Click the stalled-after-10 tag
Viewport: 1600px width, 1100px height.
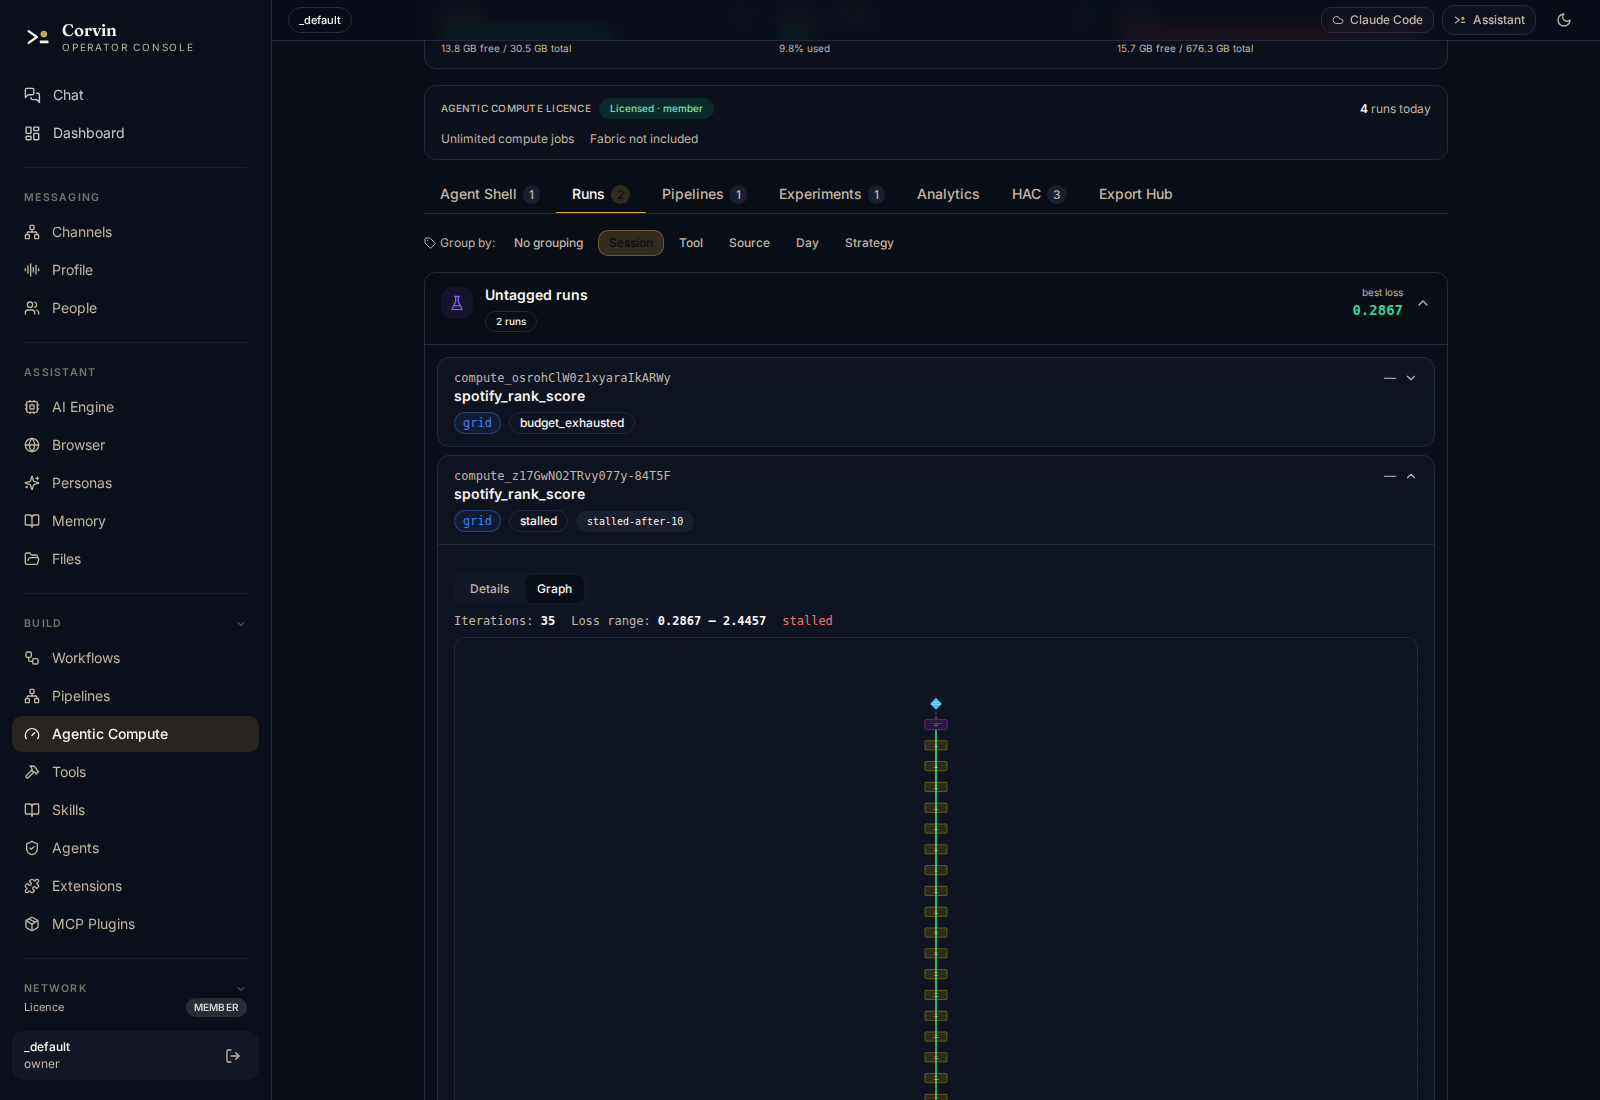635,521
